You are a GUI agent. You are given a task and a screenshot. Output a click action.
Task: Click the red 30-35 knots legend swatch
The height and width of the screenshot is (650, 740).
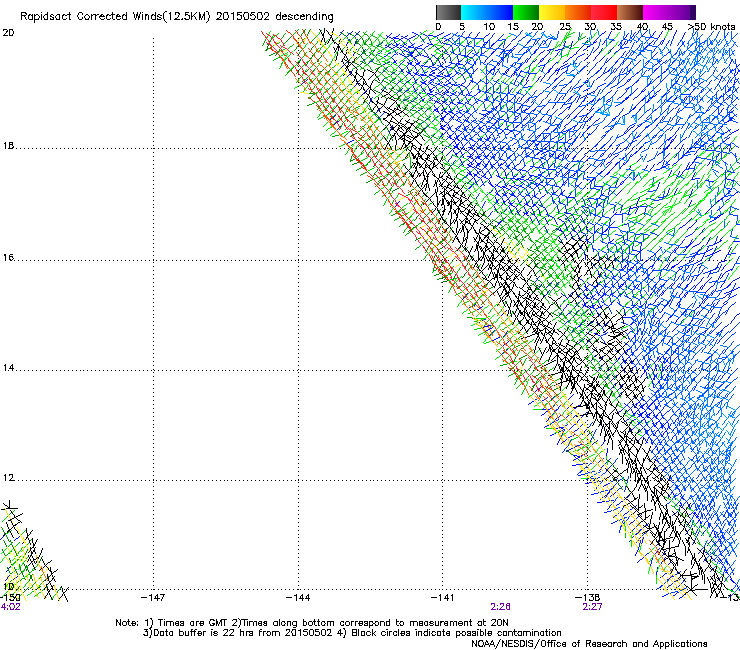604,12
